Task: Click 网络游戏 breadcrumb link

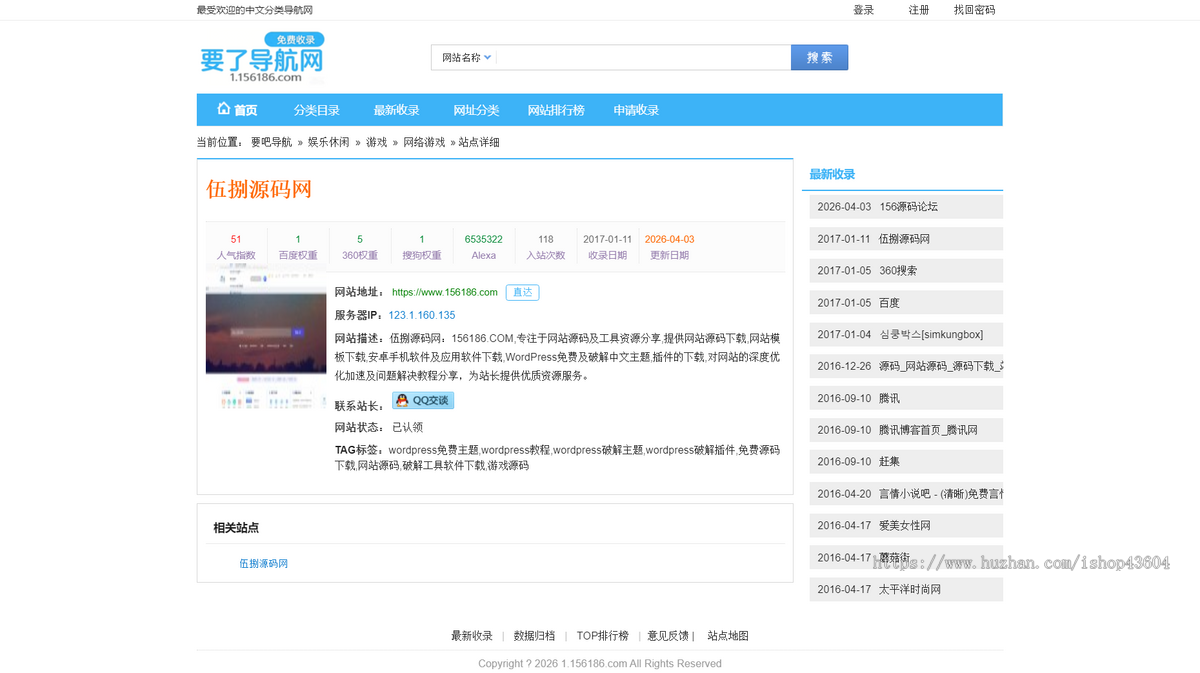Action: coord(424,142)
